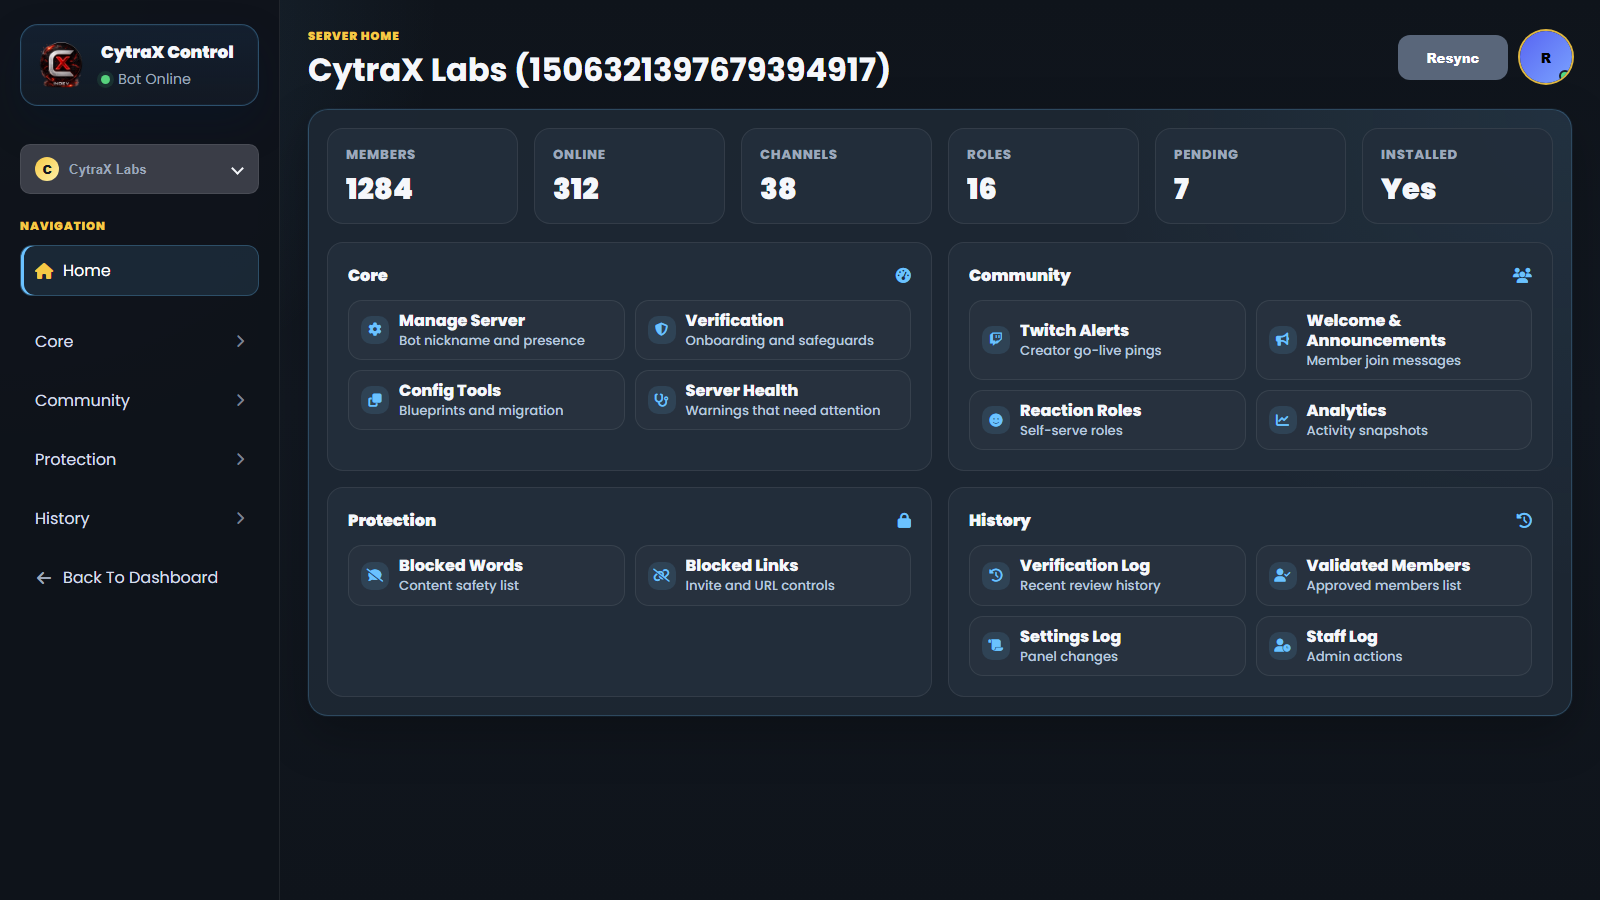The height and width of the screenshot is (900, 1600).
Task: Go Back To Dashboard
Action: coord(139,577)
